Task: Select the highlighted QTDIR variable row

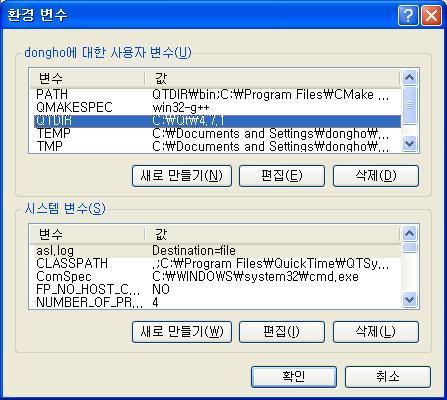Action: pyautogui.click(x=217, y=121)
